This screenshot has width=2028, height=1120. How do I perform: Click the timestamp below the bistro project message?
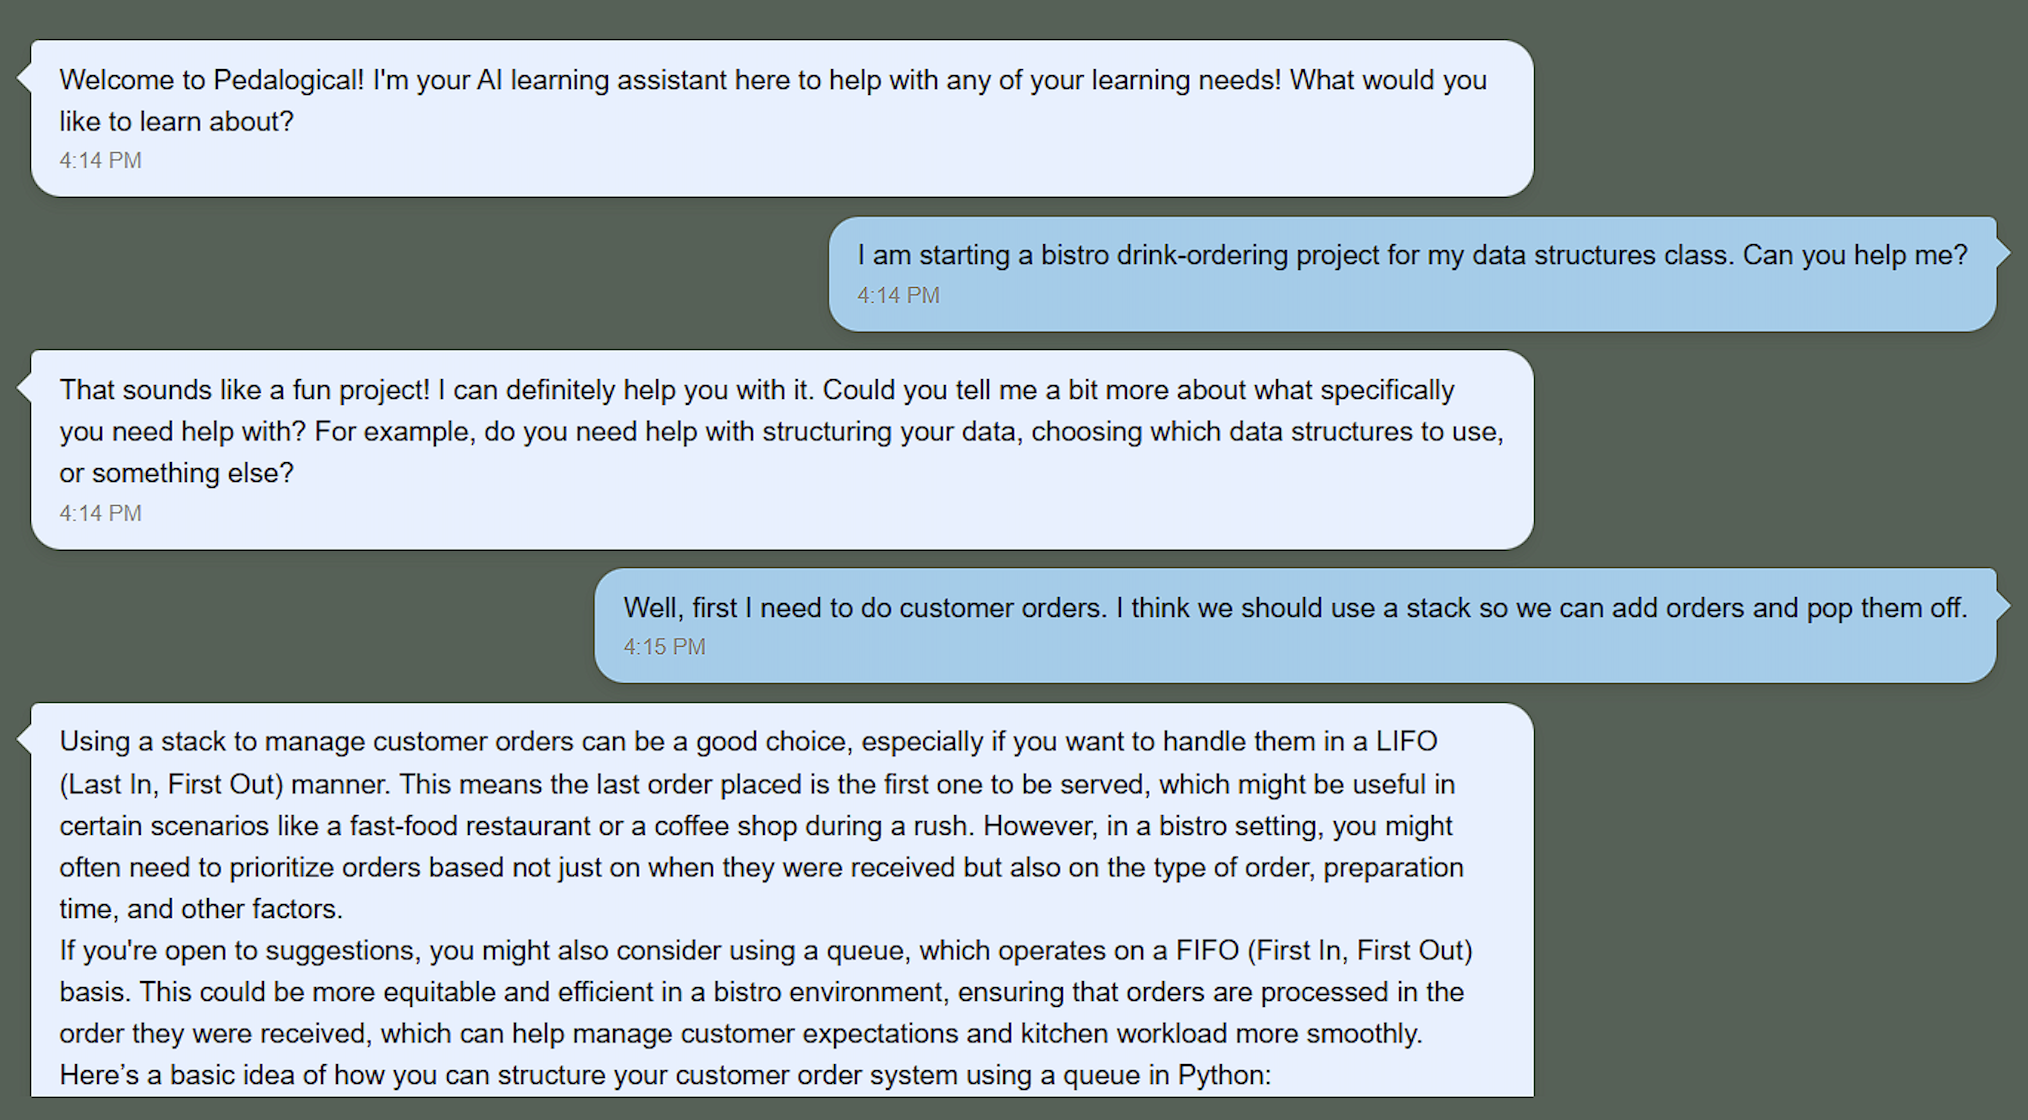coord(898,296)
